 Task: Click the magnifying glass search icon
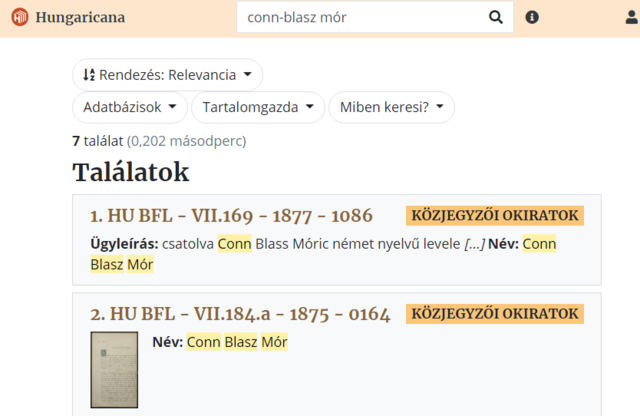pyautogui.click(x=496, y=17)
